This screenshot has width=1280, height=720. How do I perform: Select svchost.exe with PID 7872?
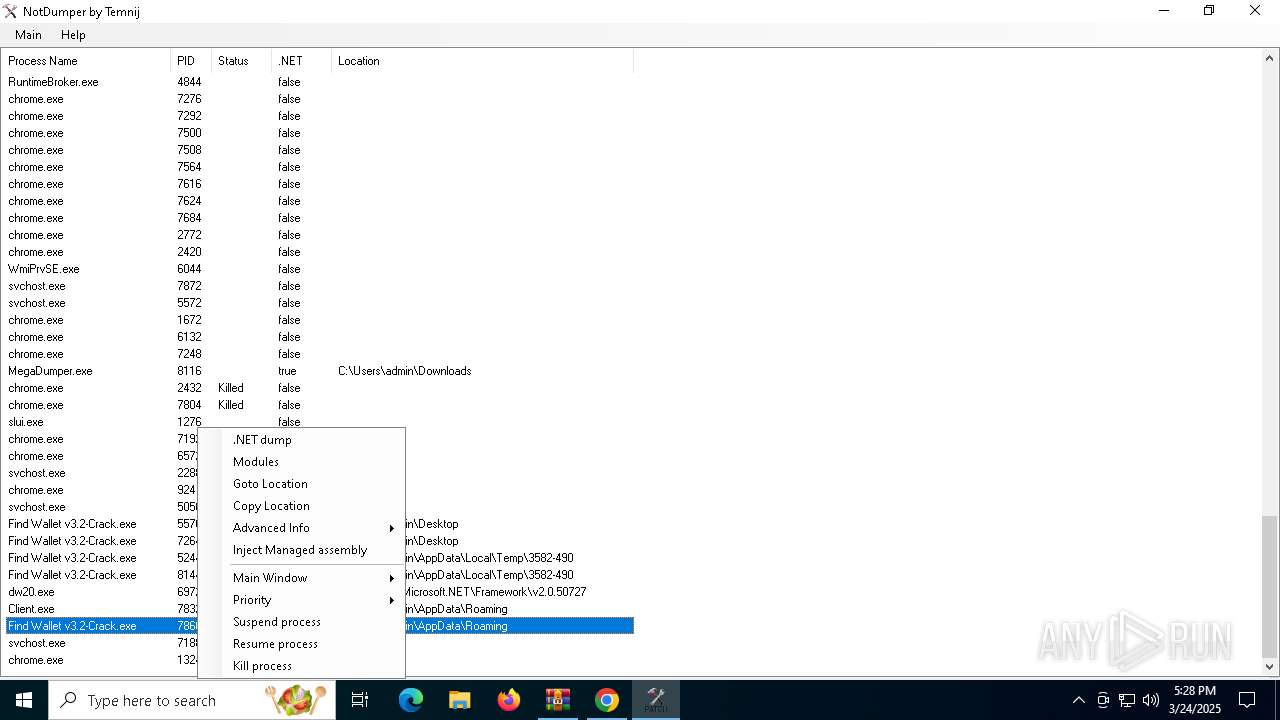point(318,286)
